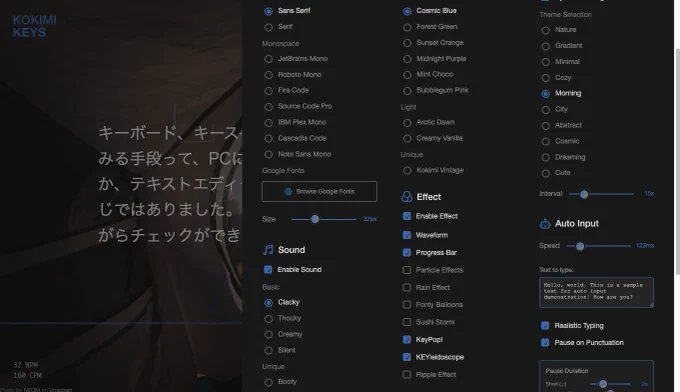Toggle Pause on Punctuation checkbox

point(545,343)
